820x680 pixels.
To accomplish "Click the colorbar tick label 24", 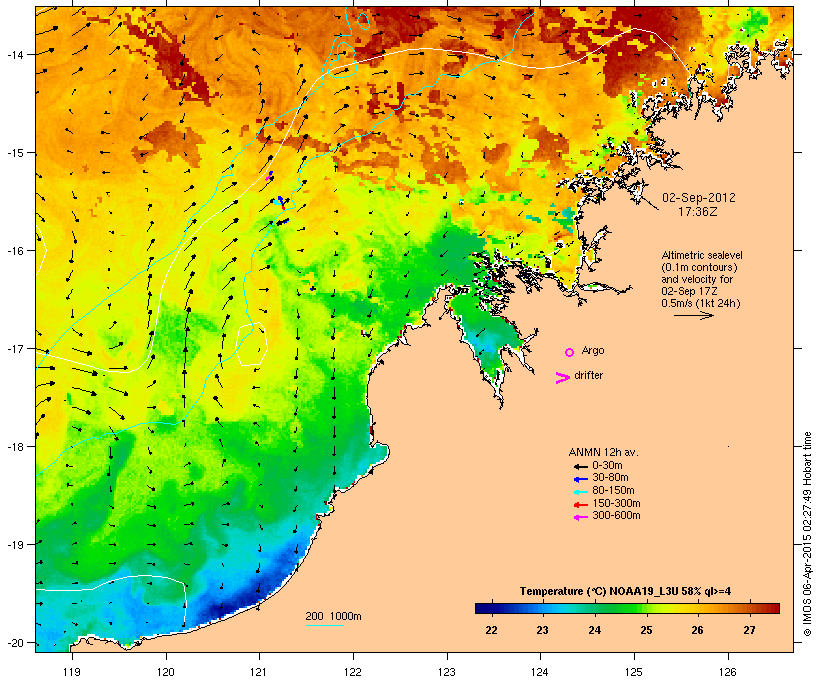I will [595, 630].
